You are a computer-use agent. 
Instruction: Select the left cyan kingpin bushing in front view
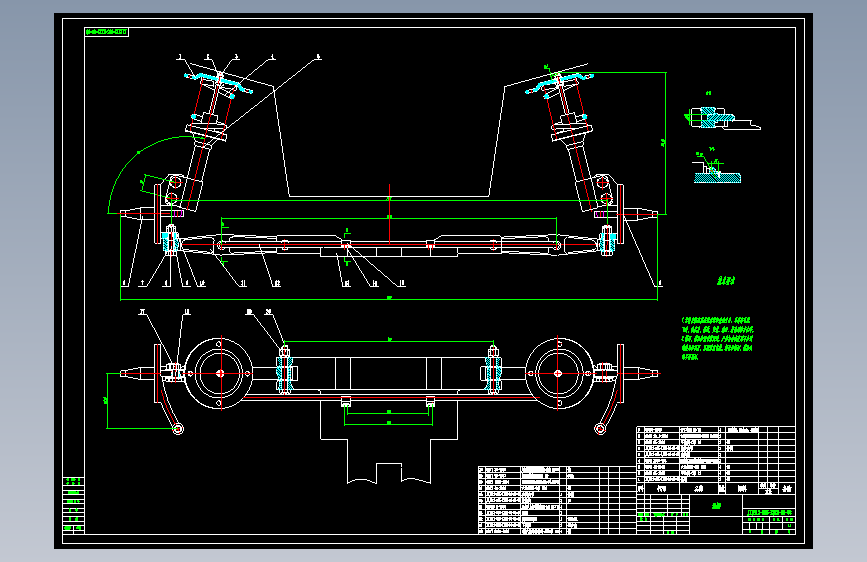click(171, 241)
